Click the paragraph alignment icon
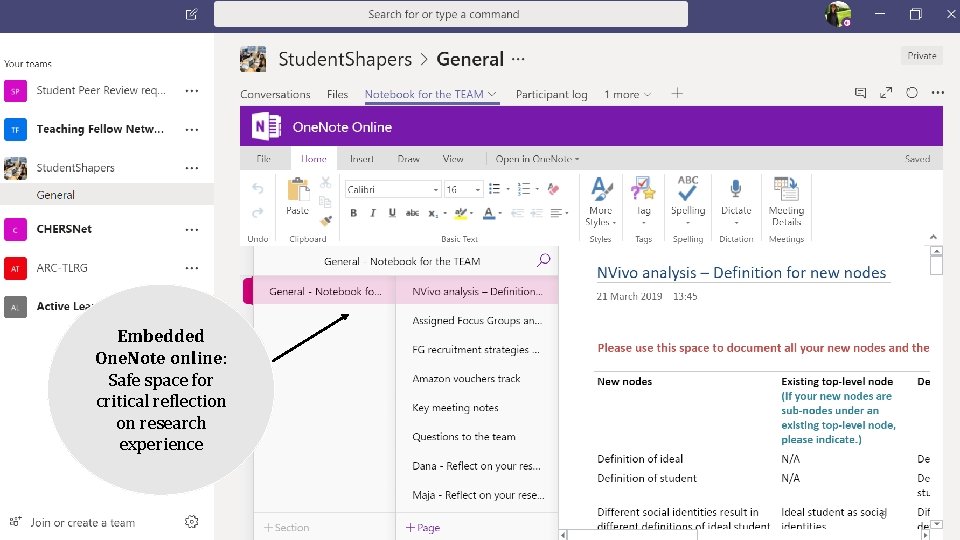 (x=556, y=213)
